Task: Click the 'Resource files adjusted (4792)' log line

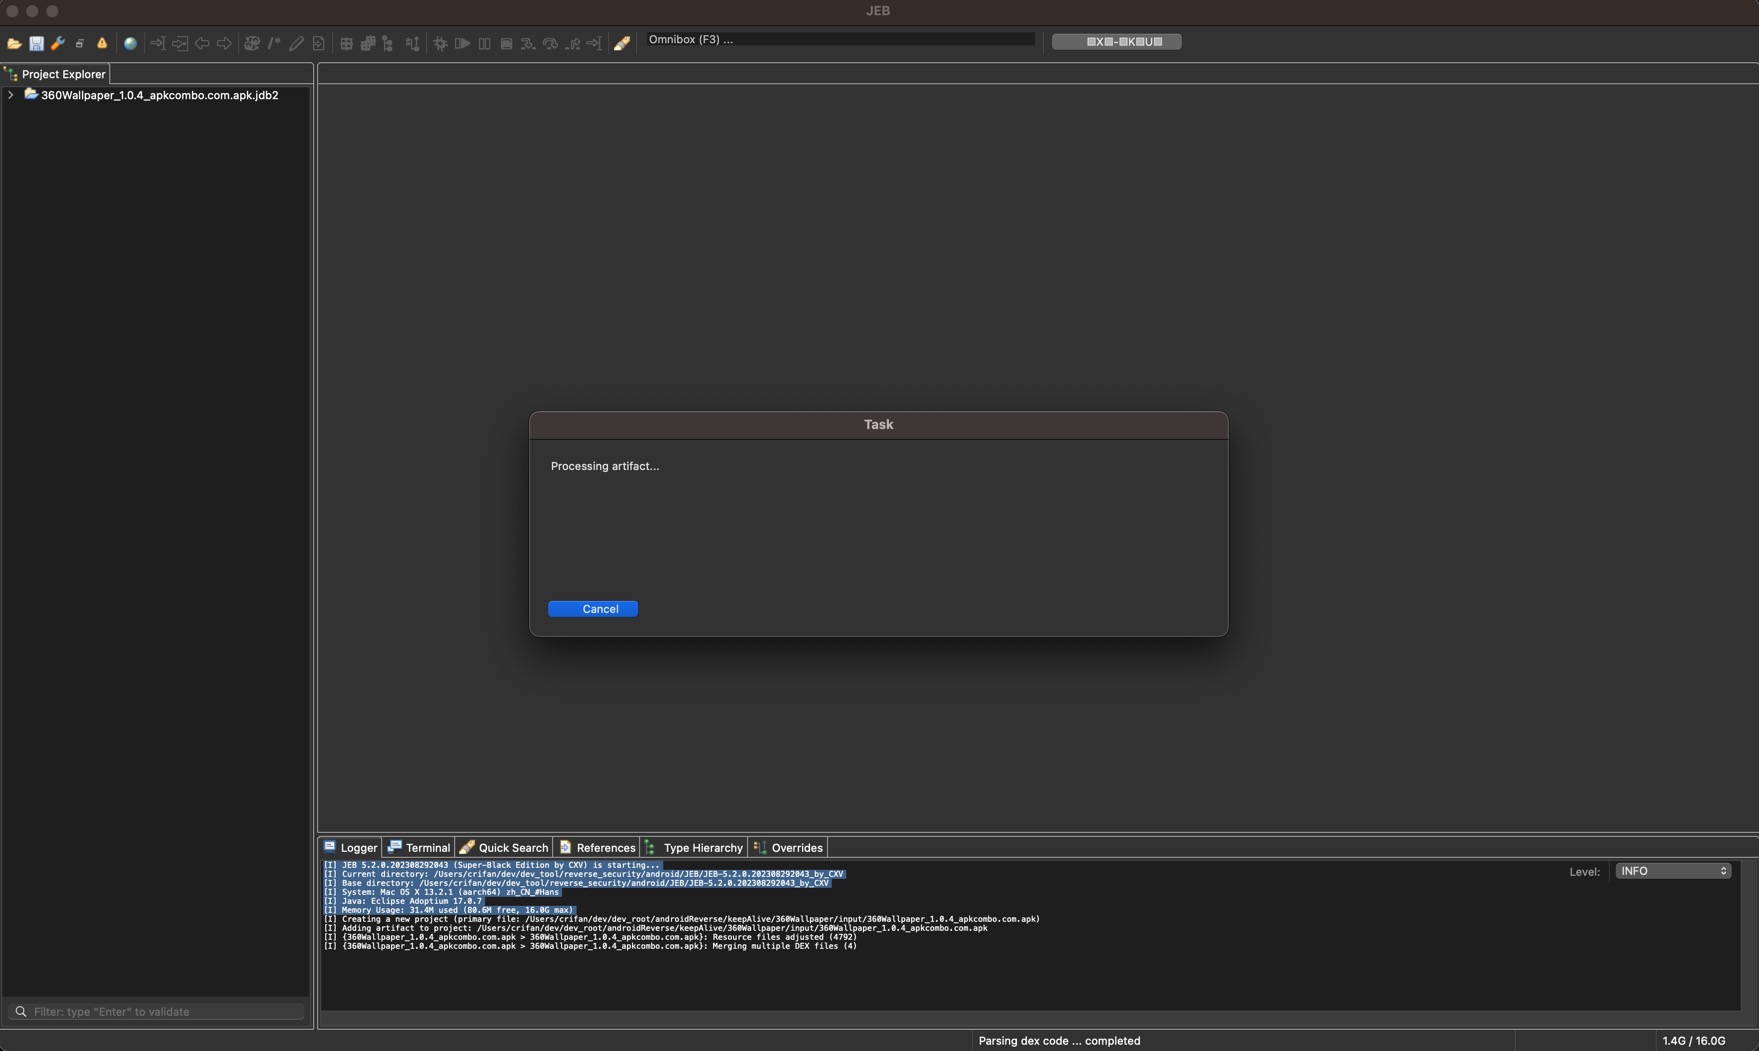Action: (x=590, y=937)
